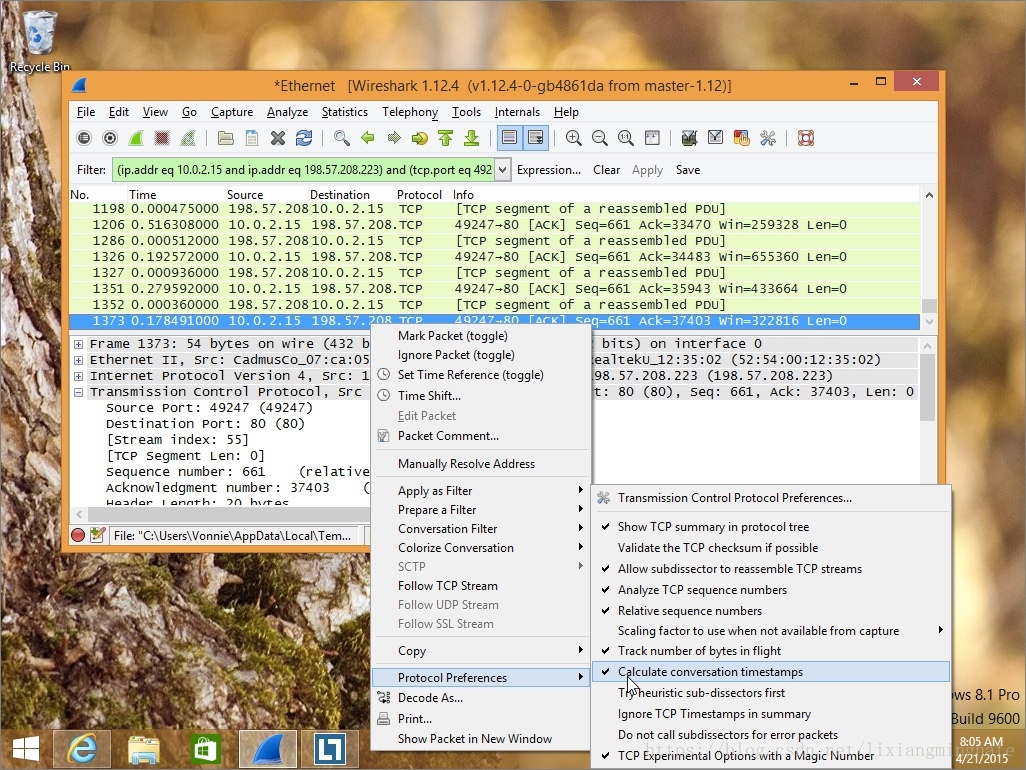Edit capture comments in status bar
Screen dimensions: 1026x770
[97, 535]
